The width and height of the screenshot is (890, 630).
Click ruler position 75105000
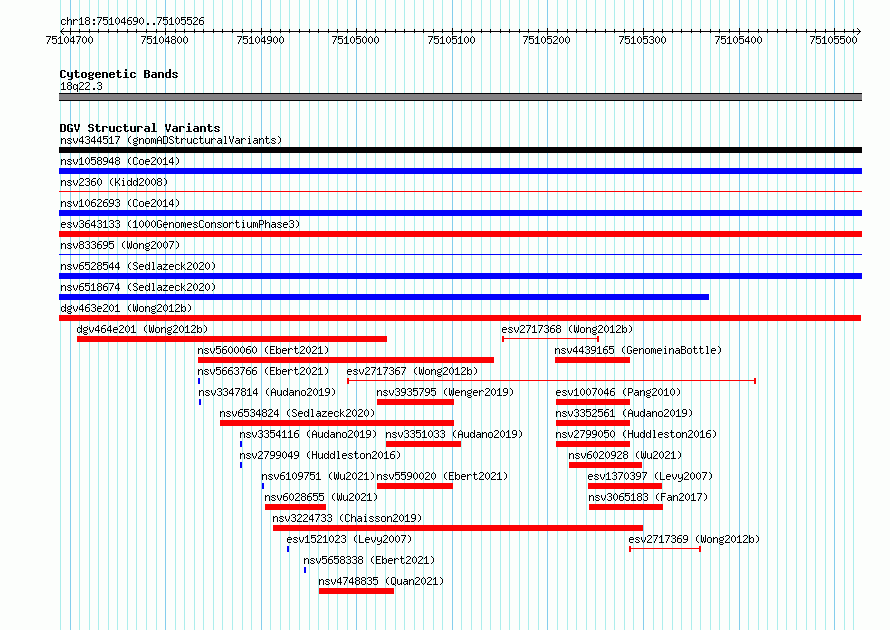355,40
